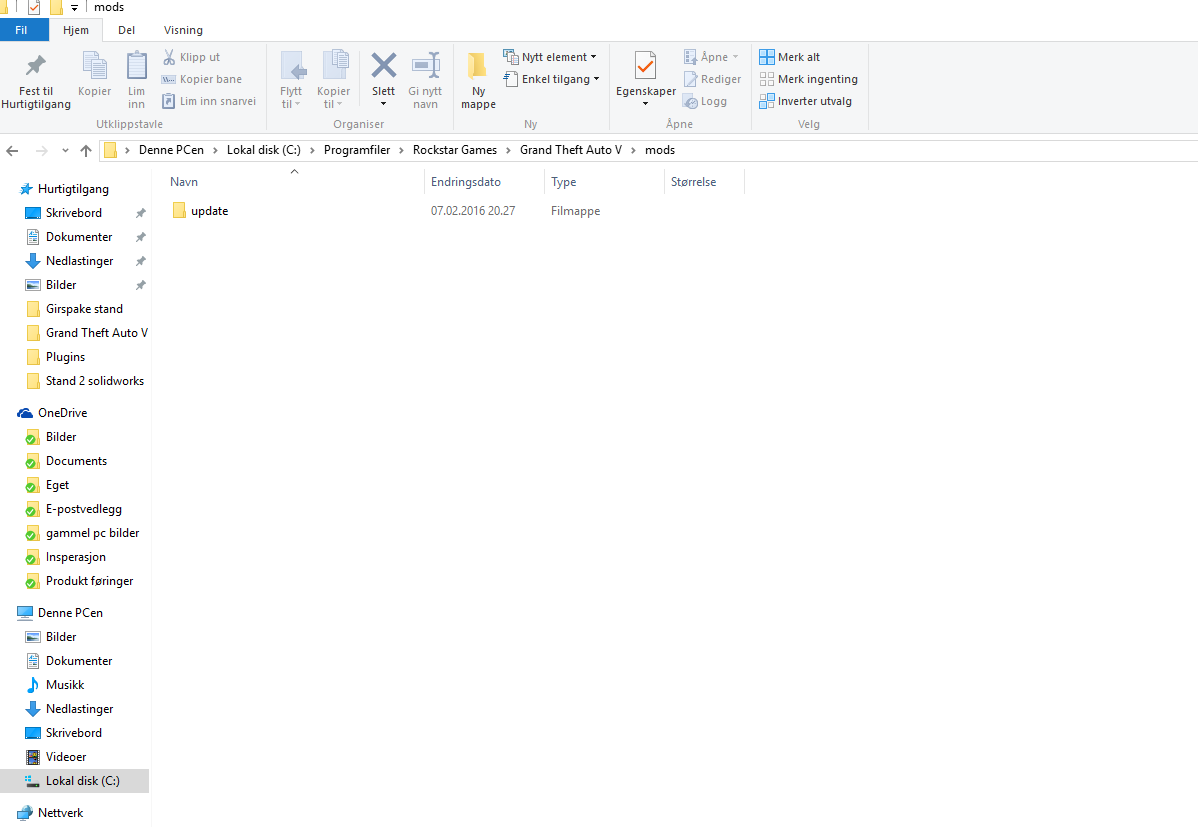Click Lim inn snarvei command
This screenshot has height=827, width=1198.
(209, 101)
